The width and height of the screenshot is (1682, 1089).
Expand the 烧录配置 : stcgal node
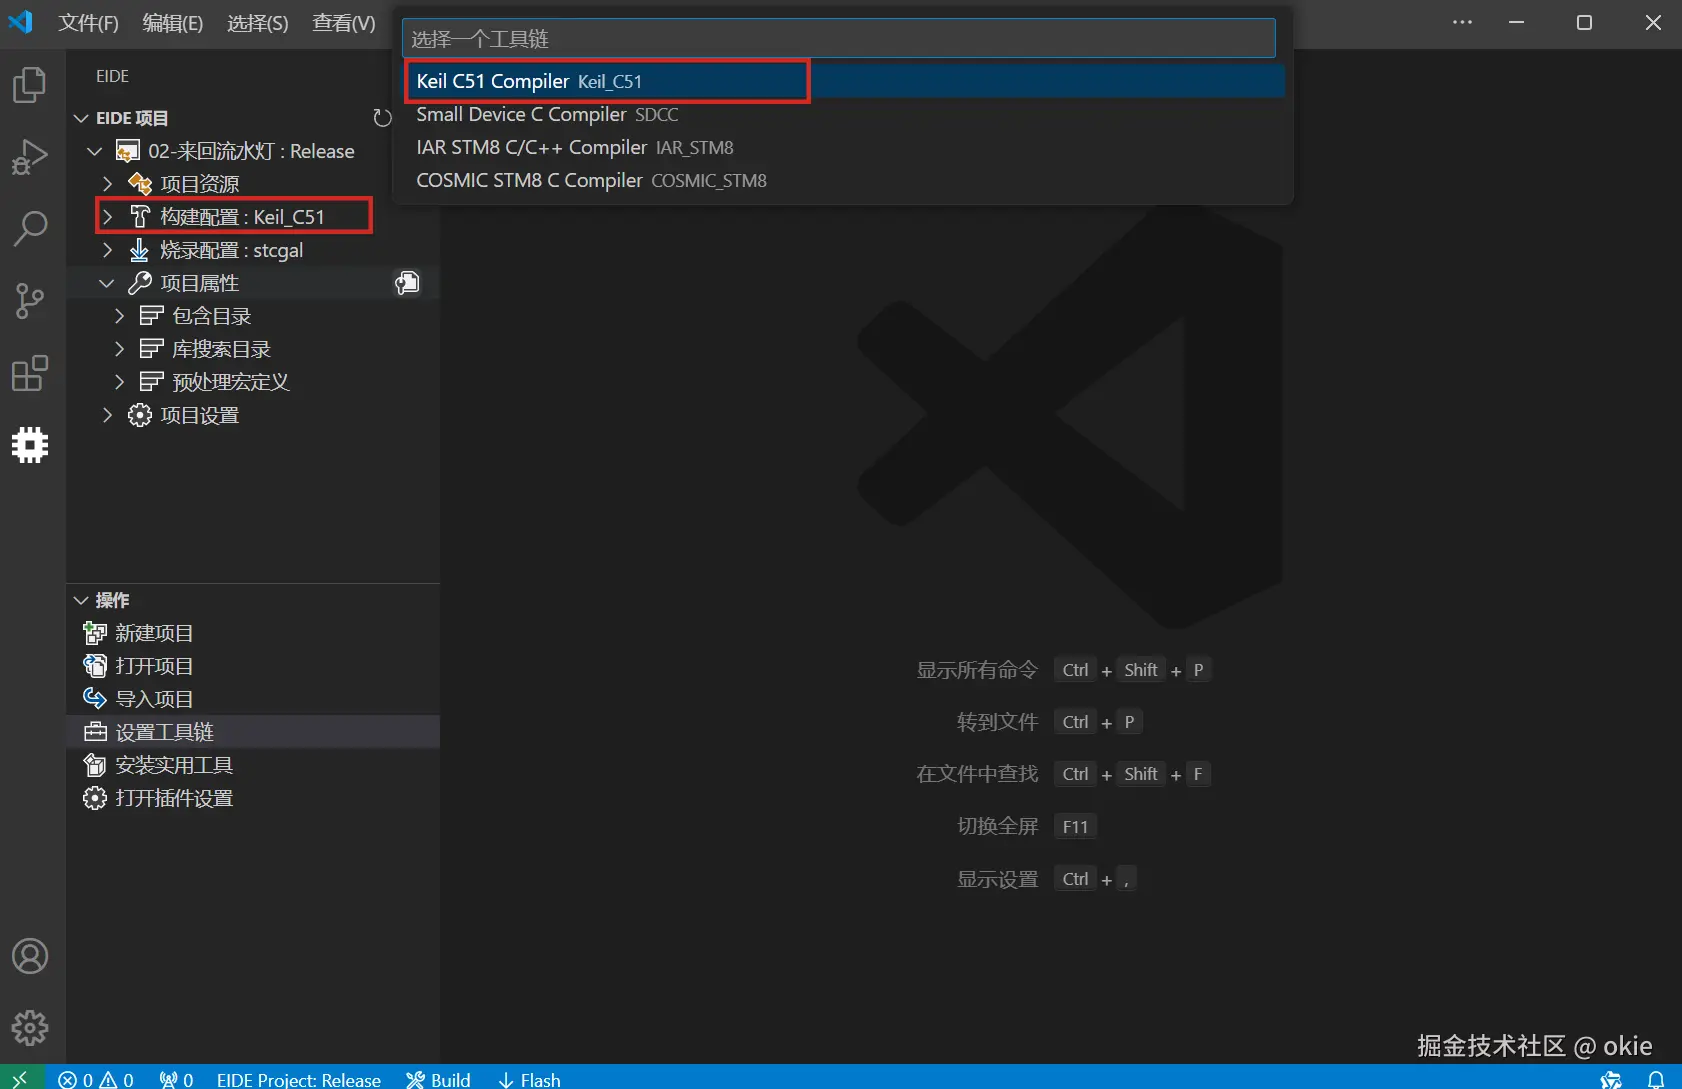(x=108, y=250)
